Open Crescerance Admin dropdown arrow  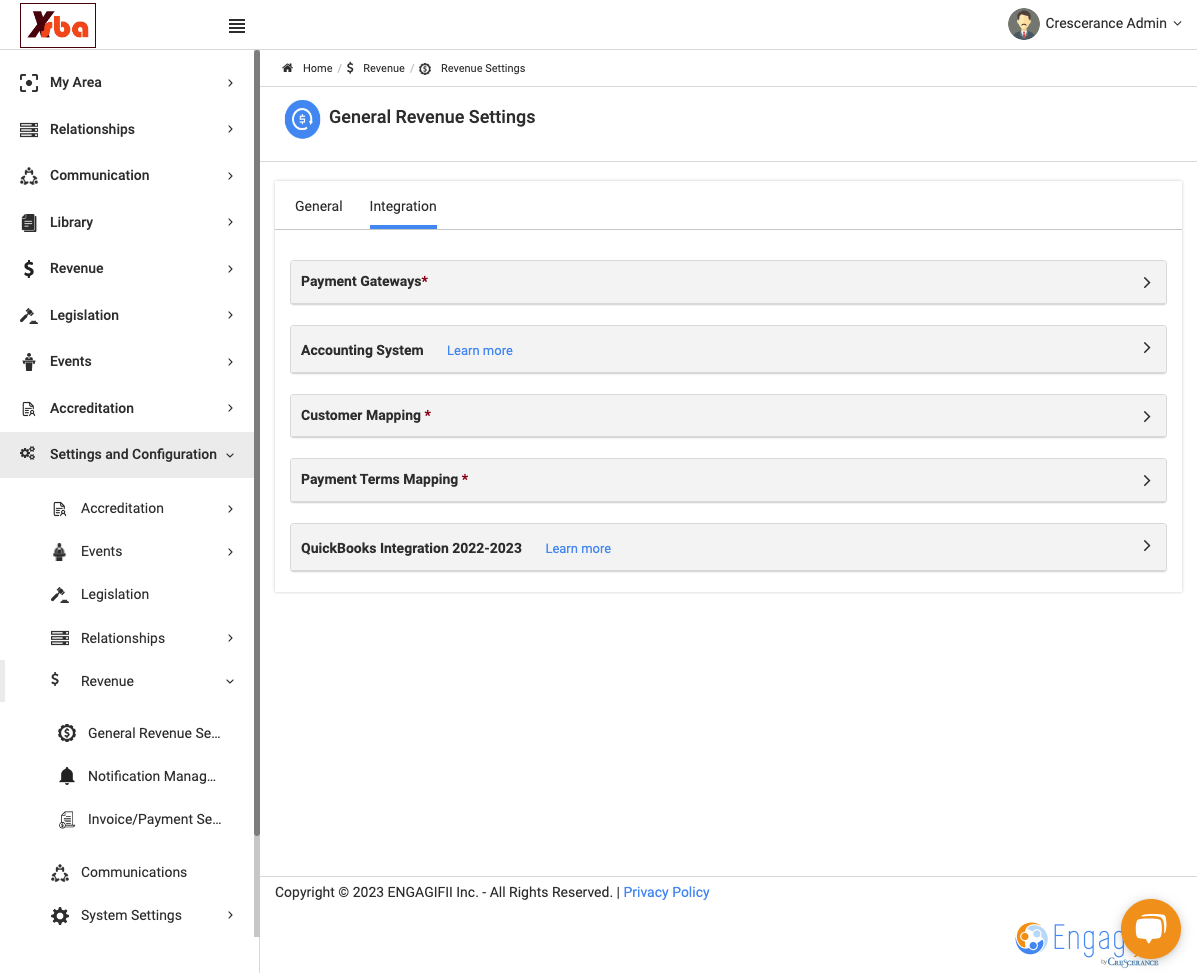1177,24
